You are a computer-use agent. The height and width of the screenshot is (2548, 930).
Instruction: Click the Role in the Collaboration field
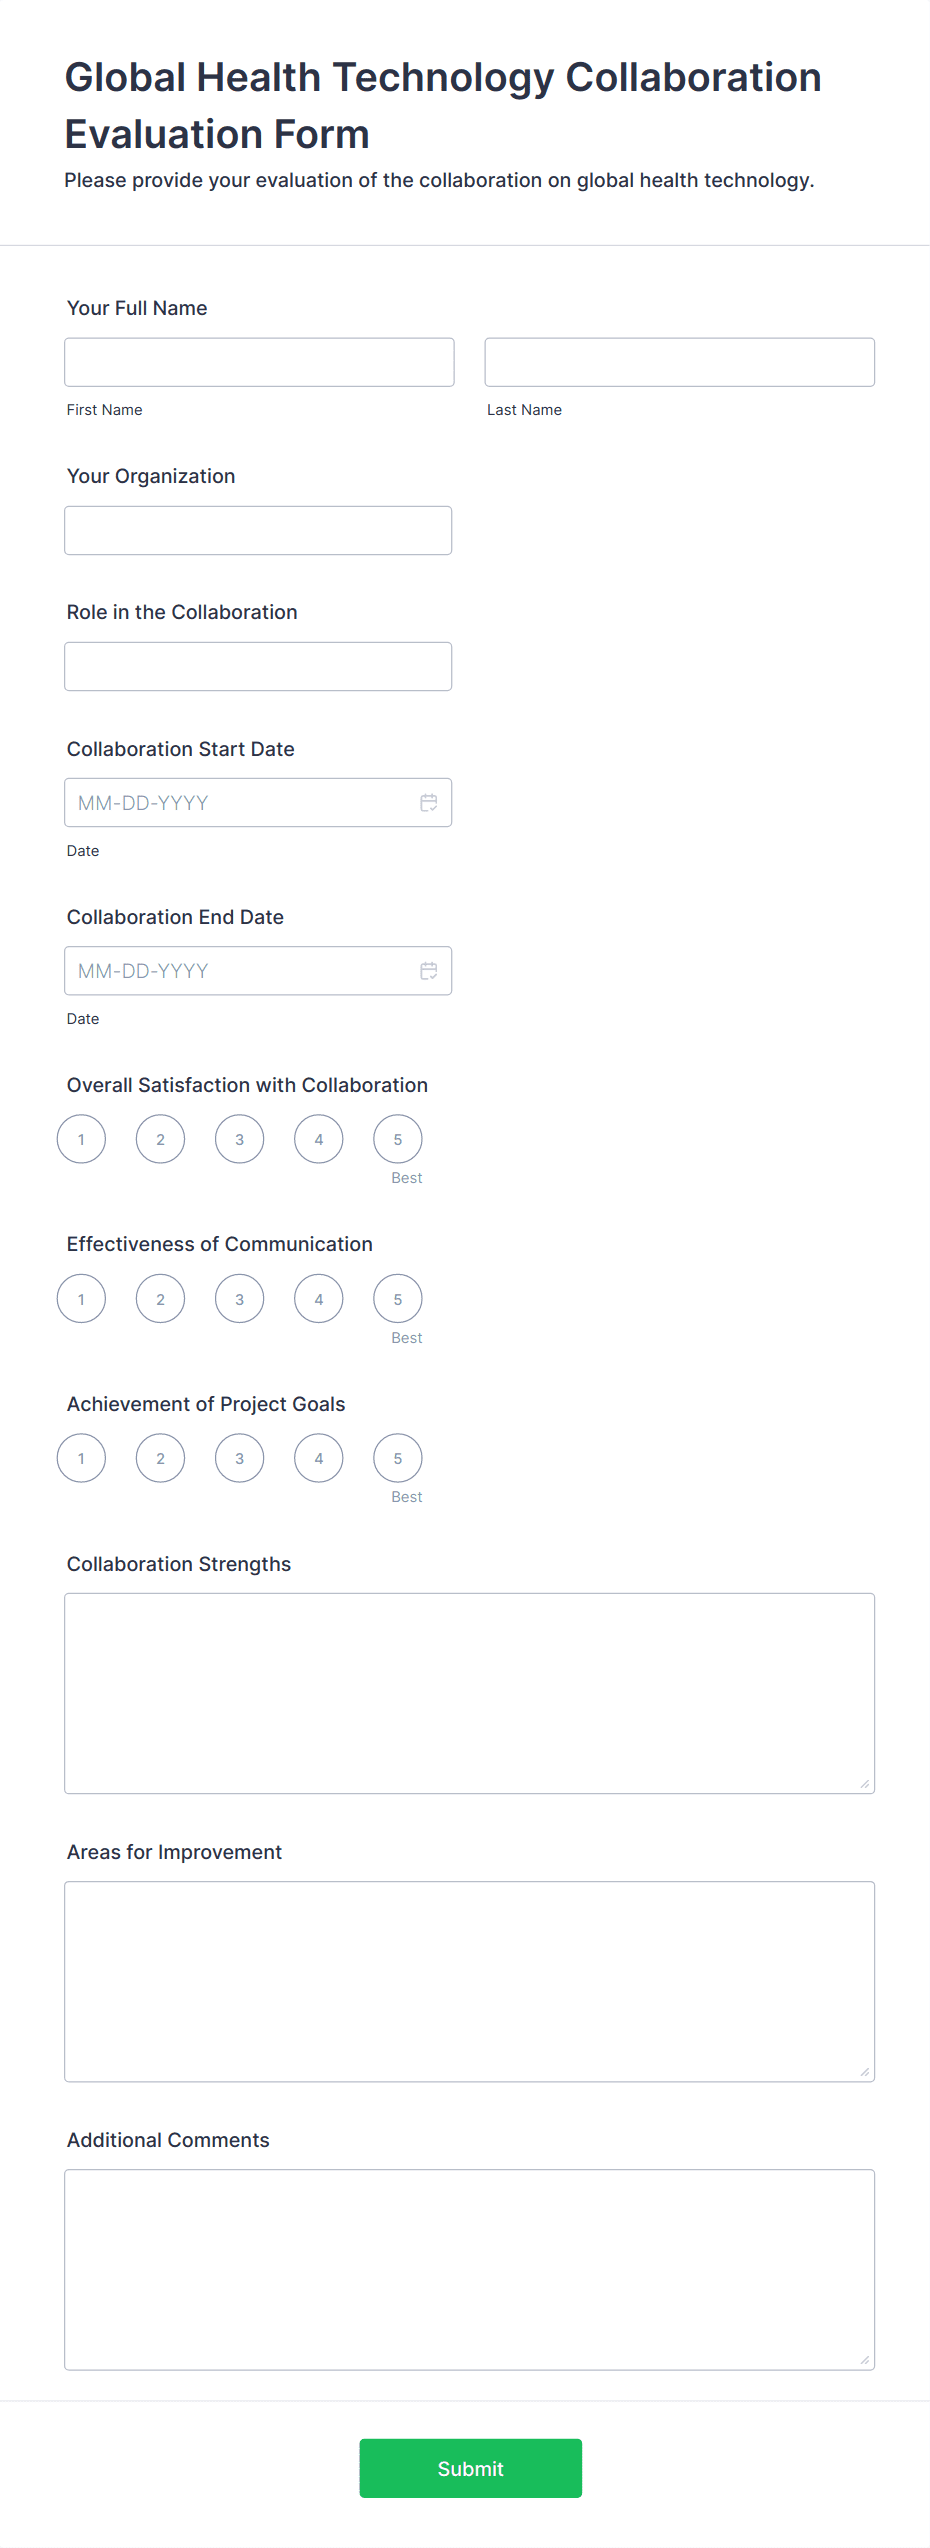(258, 666)
